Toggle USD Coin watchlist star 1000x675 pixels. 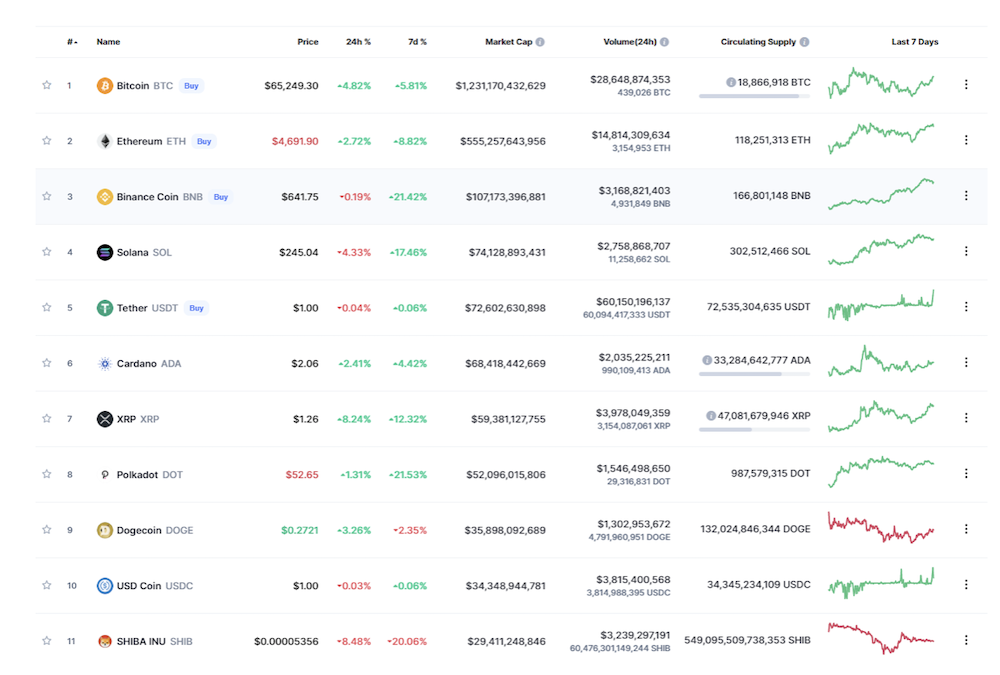[x=47, y=585]
